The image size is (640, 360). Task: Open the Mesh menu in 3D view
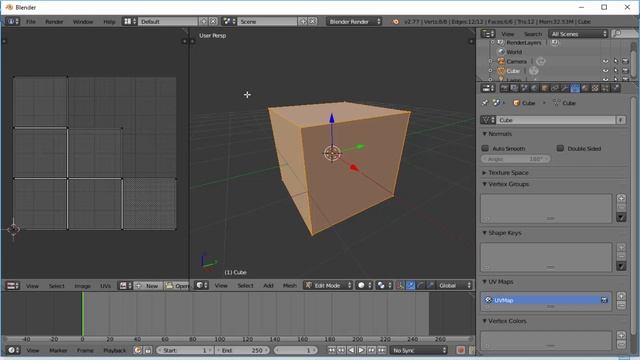click(290, 285)
